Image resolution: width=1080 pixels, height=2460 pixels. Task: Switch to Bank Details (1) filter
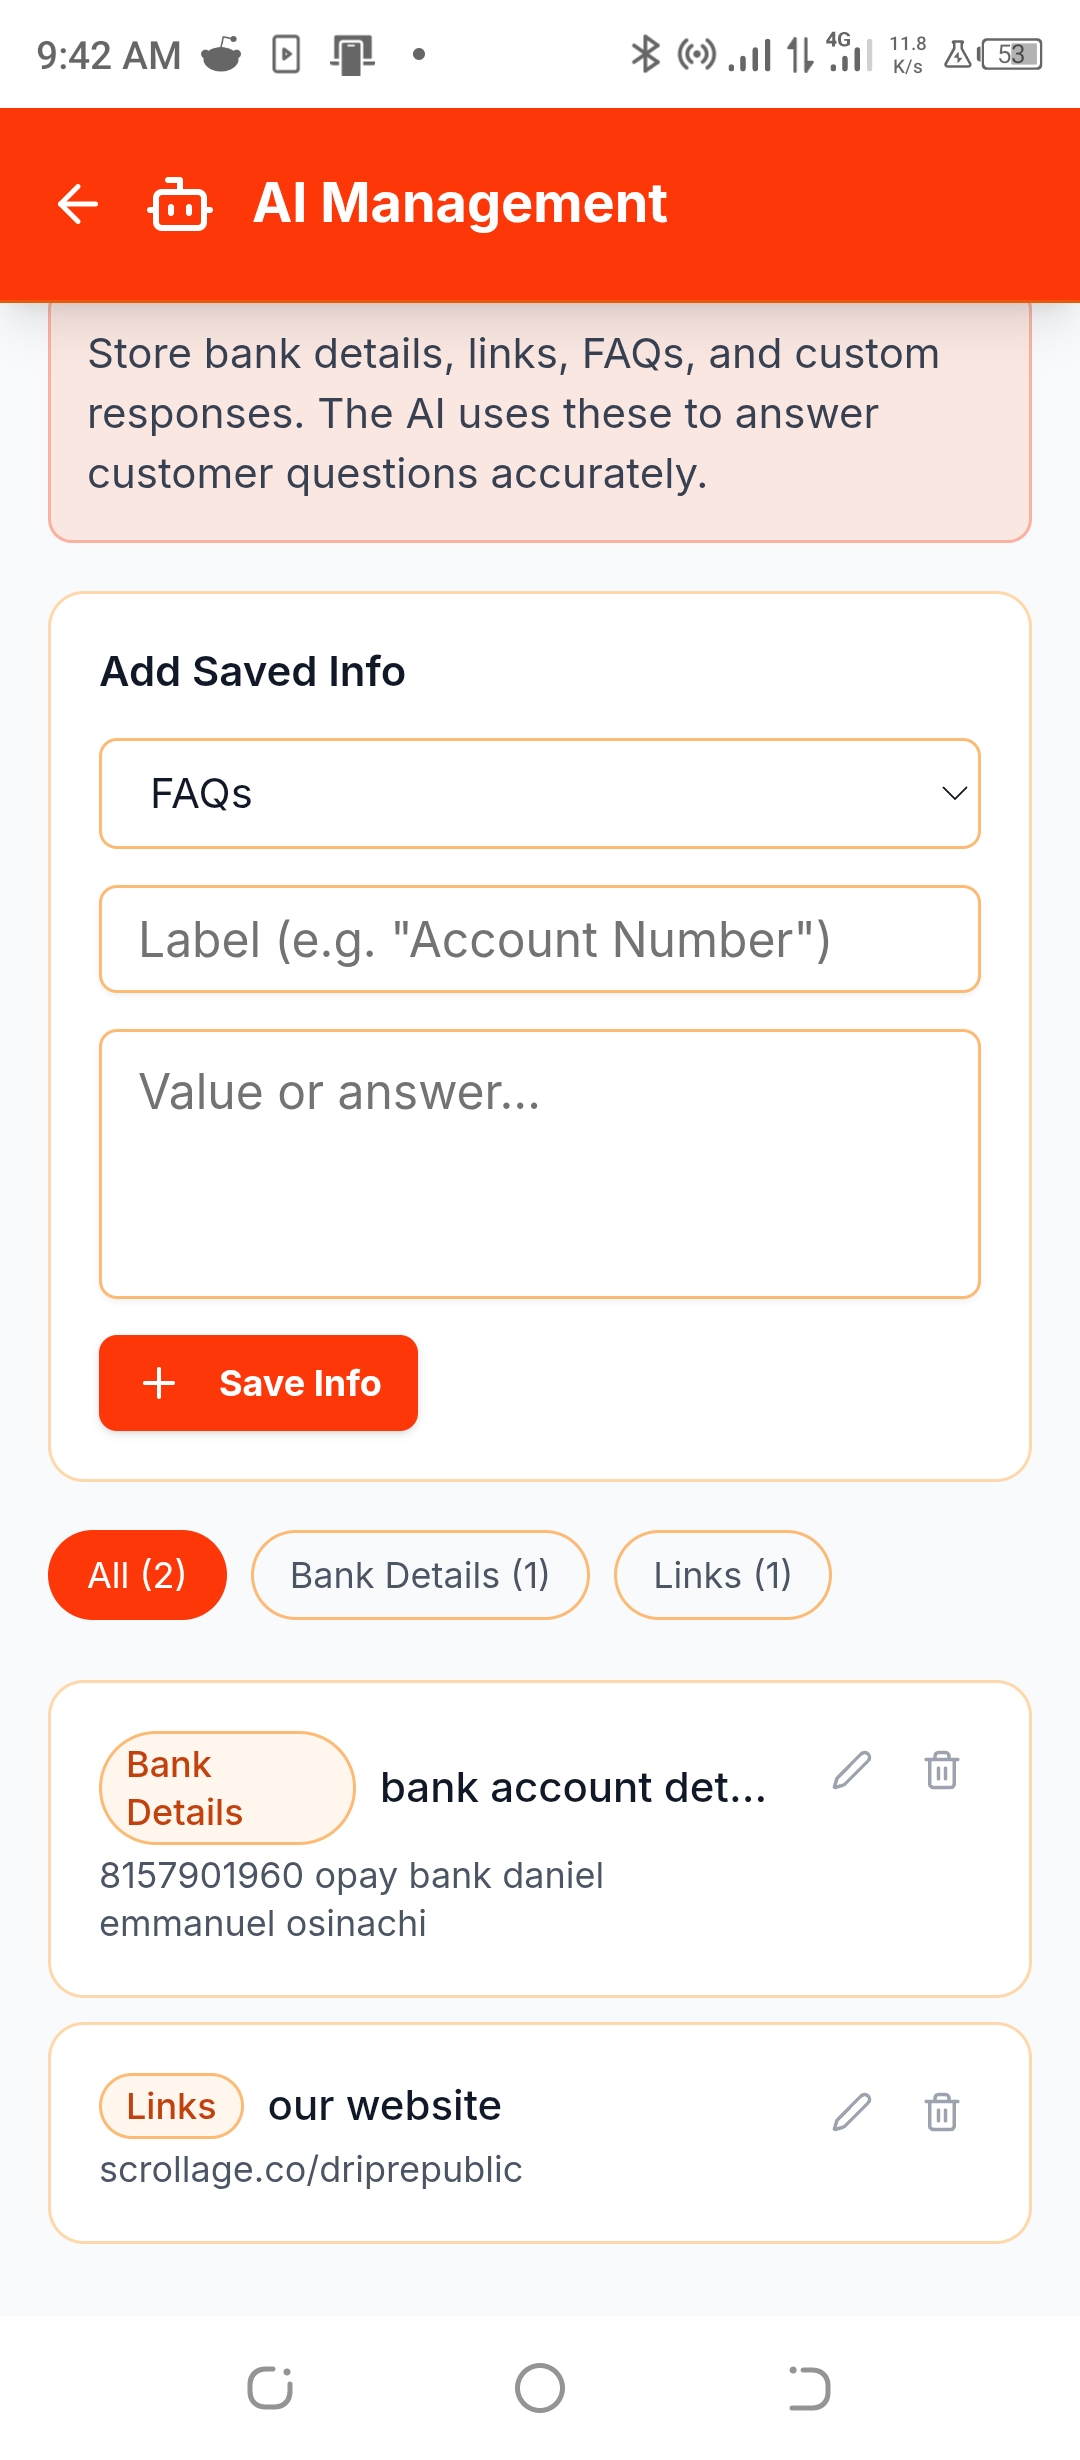pyautogui.click(x=420, y=1575)
